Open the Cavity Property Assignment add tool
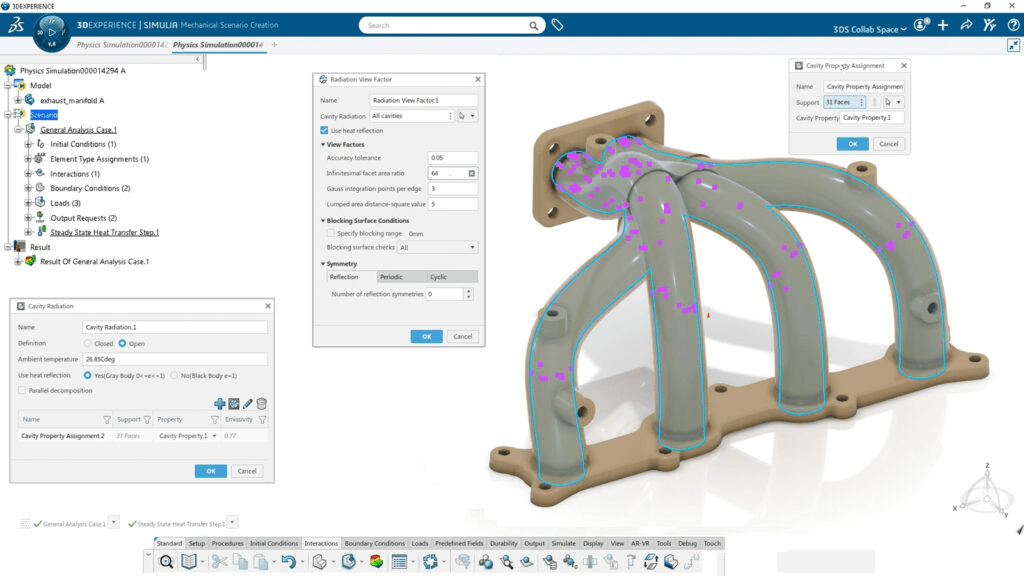Screen dimensions: 1024x576 [221, 405]
